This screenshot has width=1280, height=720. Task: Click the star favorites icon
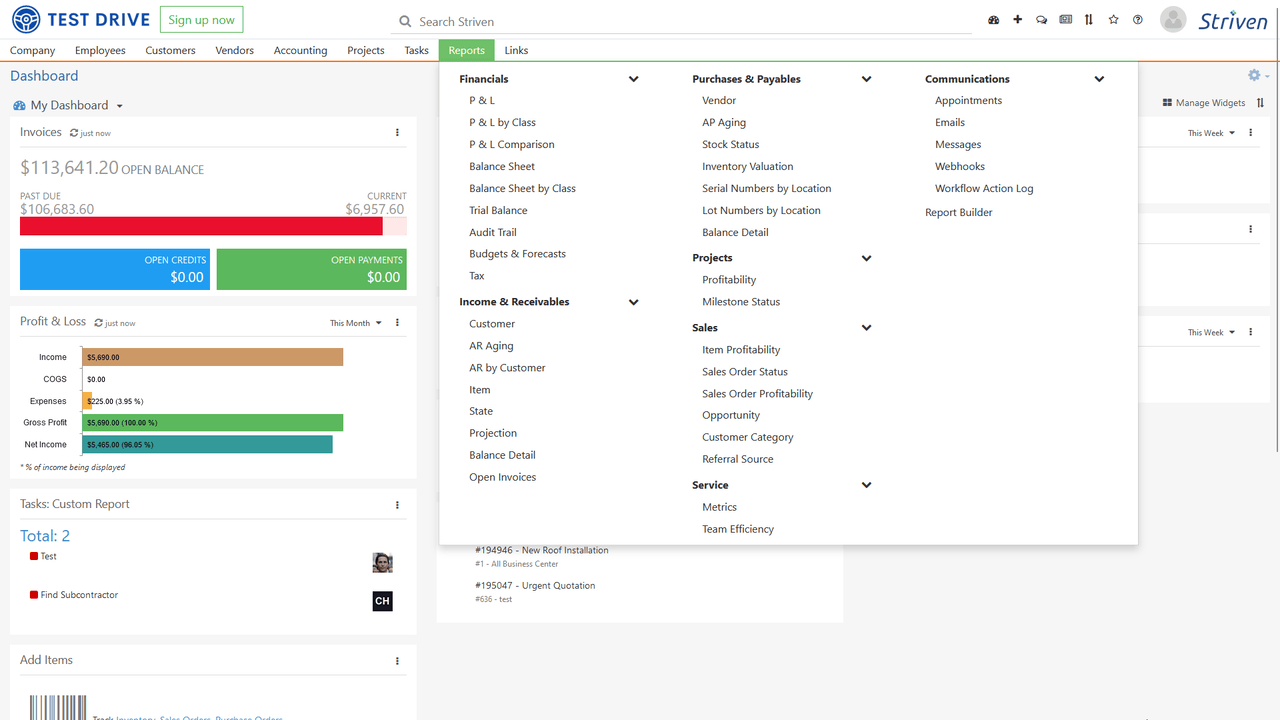point(1113,20)
